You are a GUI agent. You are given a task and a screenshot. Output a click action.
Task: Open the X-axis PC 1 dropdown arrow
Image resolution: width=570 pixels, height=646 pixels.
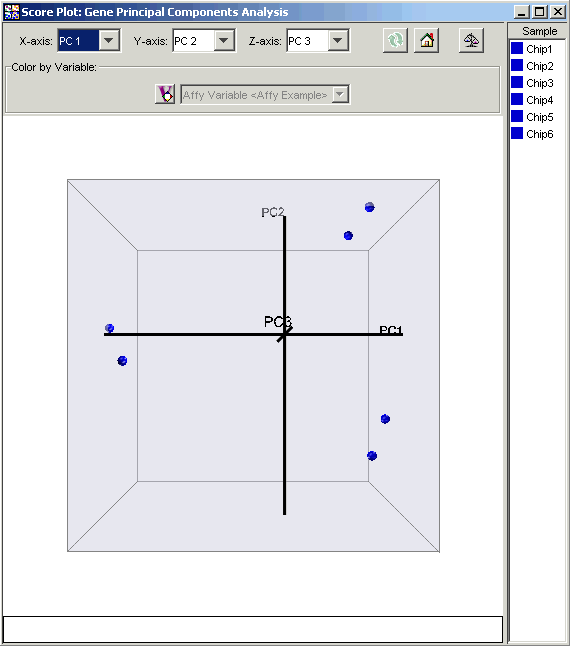tap(109, 40)
